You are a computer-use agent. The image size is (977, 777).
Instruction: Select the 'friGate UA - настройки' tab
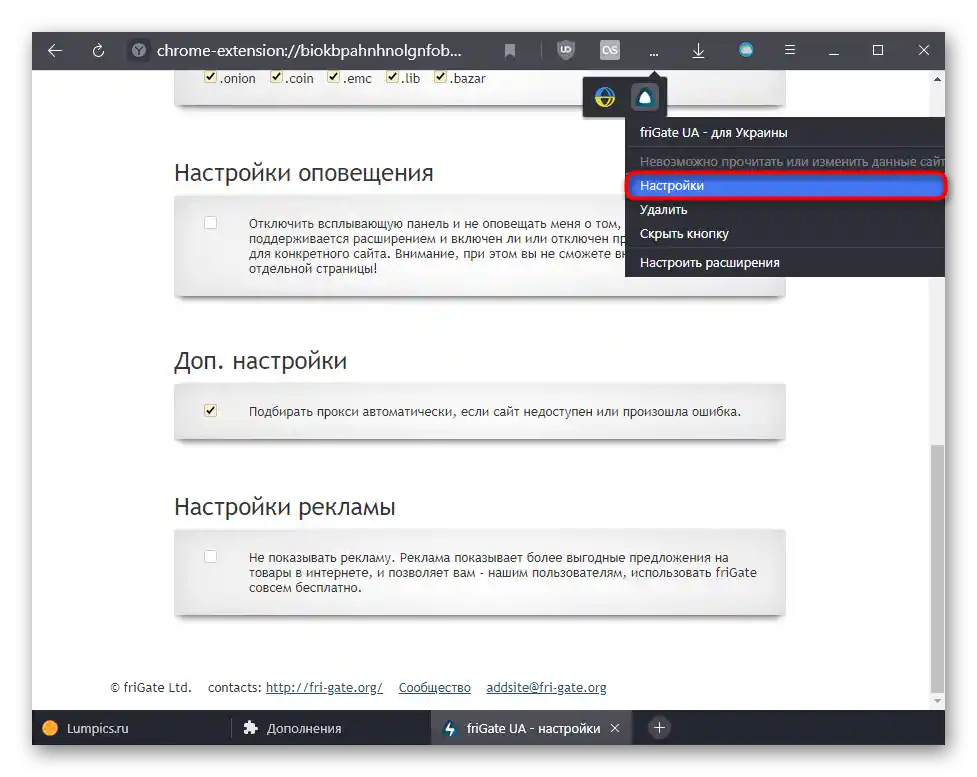click(531, 728)
